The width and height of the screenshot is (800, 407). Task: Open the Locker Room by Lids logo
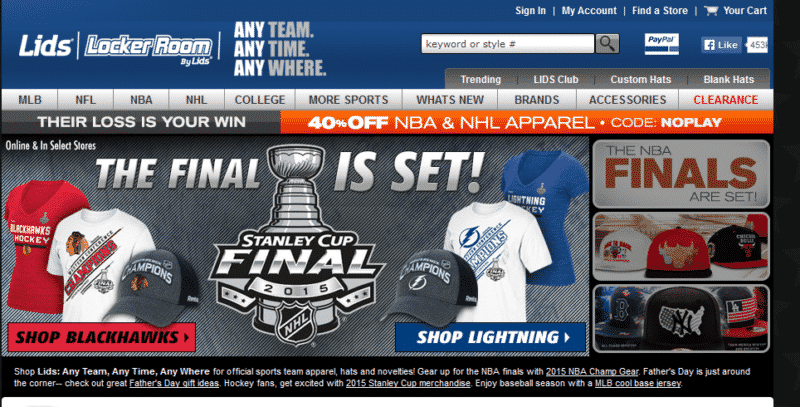coord(148,49)
